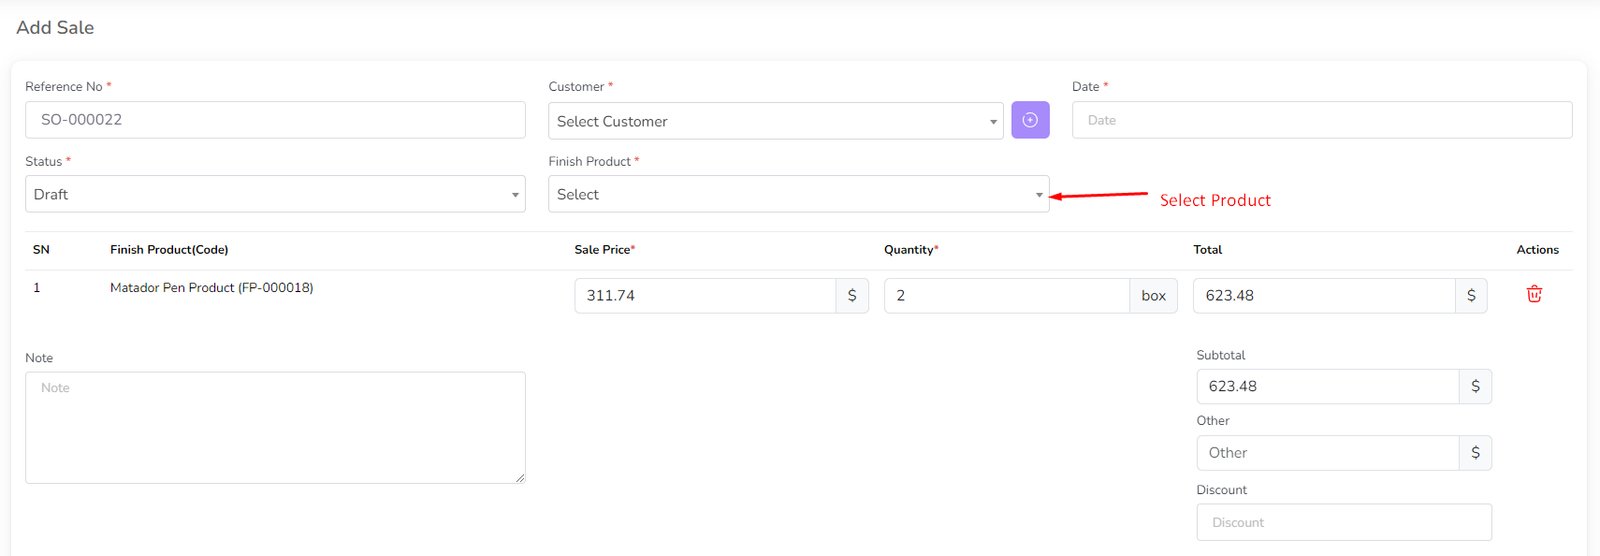Screen dimensions: 1600x556
Task: Click the Sale Price field showing 311.74
Action: click(x=705, y=296)
